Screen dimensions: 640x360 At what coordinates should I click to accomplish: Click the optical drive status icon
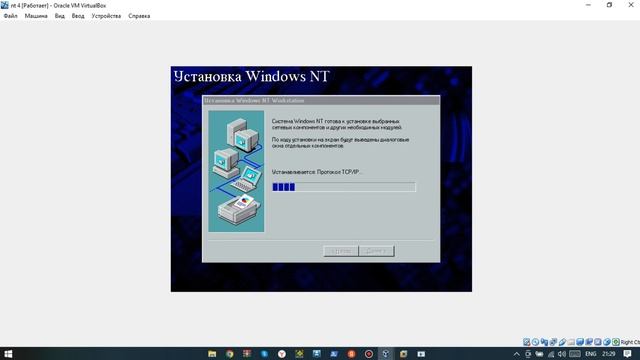536,342
